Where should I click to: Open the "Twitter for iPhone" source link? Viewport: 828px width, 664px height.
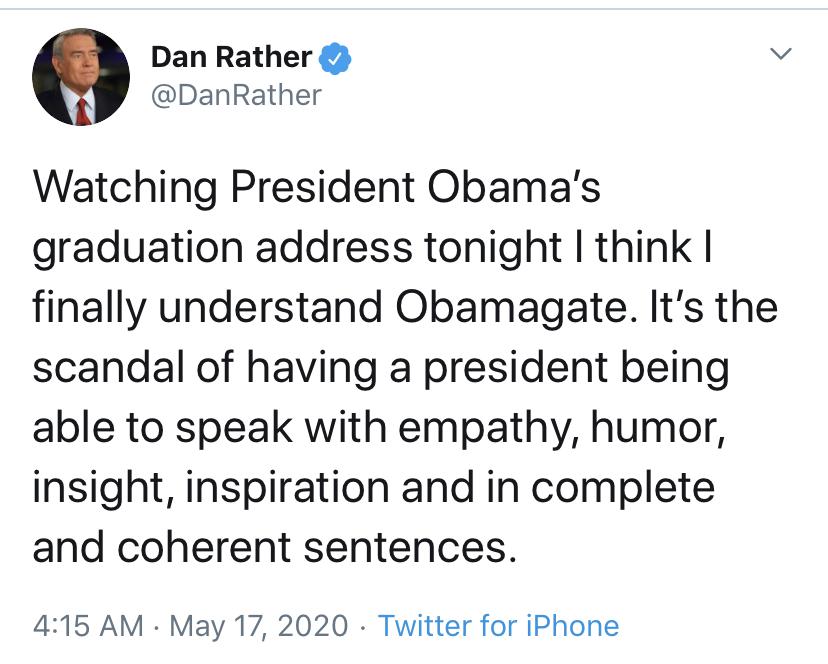pyautogui.click(x=499, y=626)
